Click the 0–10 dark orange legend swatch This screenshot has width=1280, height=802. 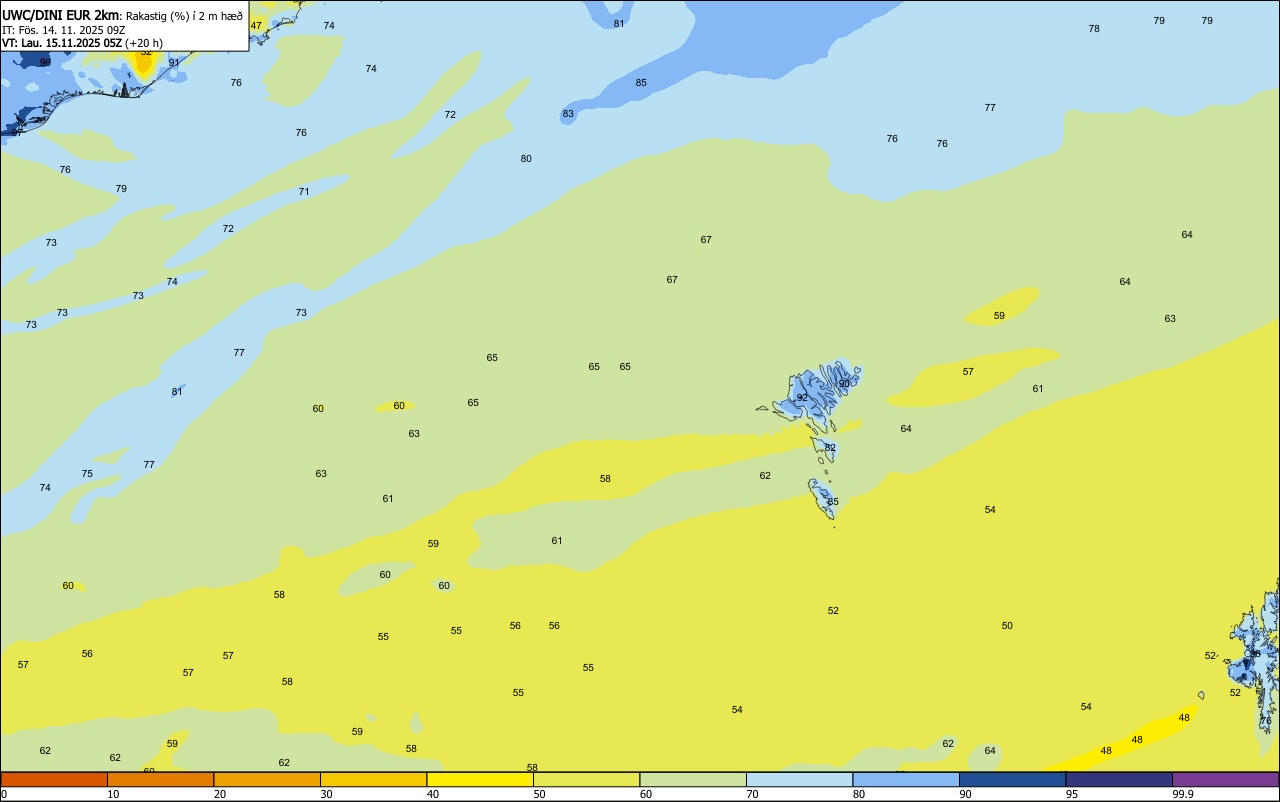point(54,779)
